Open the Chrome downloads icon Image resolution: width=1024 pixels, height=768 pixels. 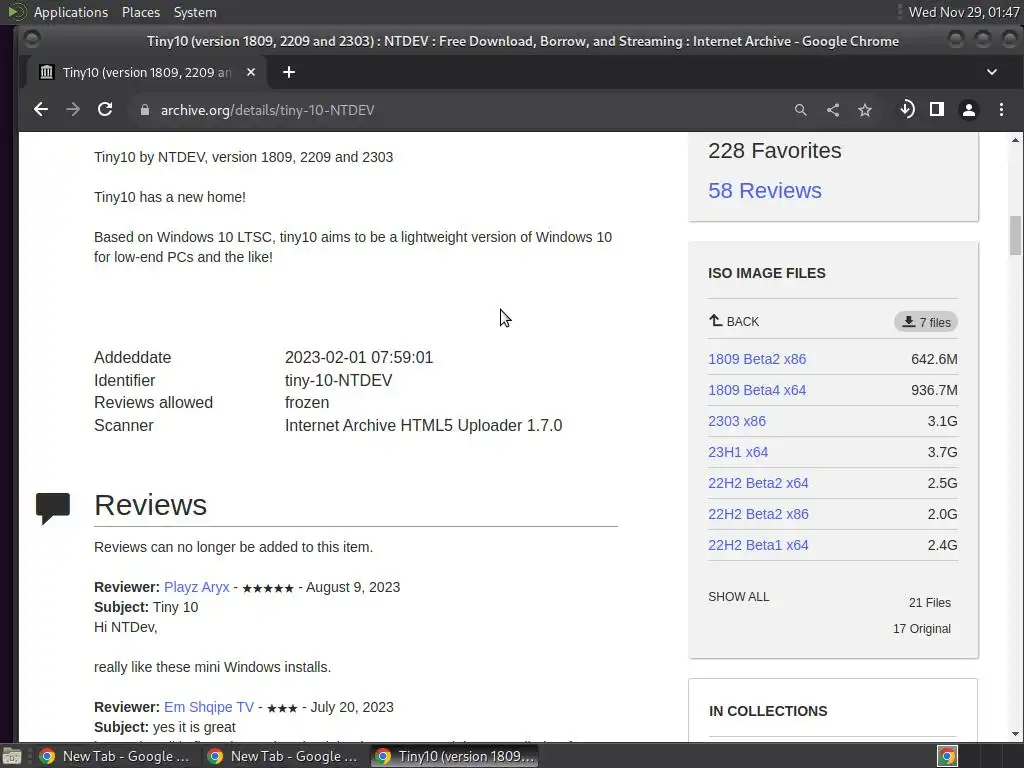tap(906, 109)
